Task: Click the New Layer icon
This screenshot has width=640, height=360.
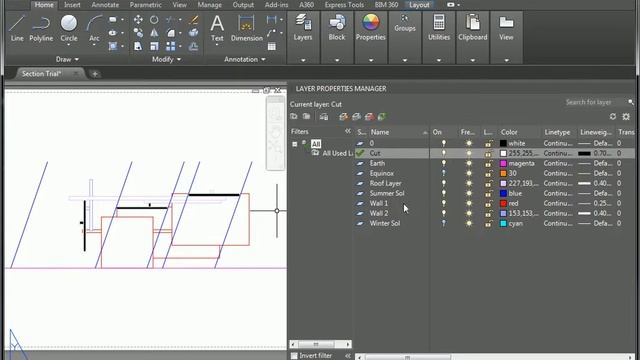Action: 343,117
